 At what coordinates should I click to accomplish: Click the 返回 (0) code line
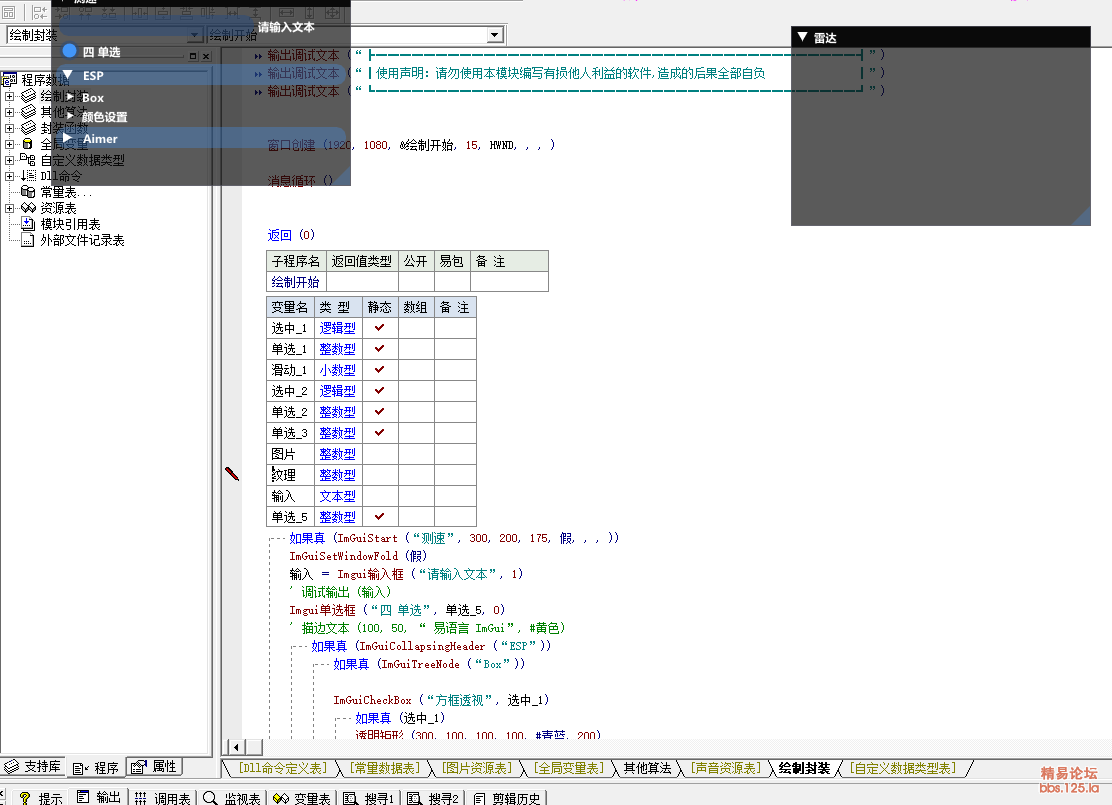tap(291, 235)
